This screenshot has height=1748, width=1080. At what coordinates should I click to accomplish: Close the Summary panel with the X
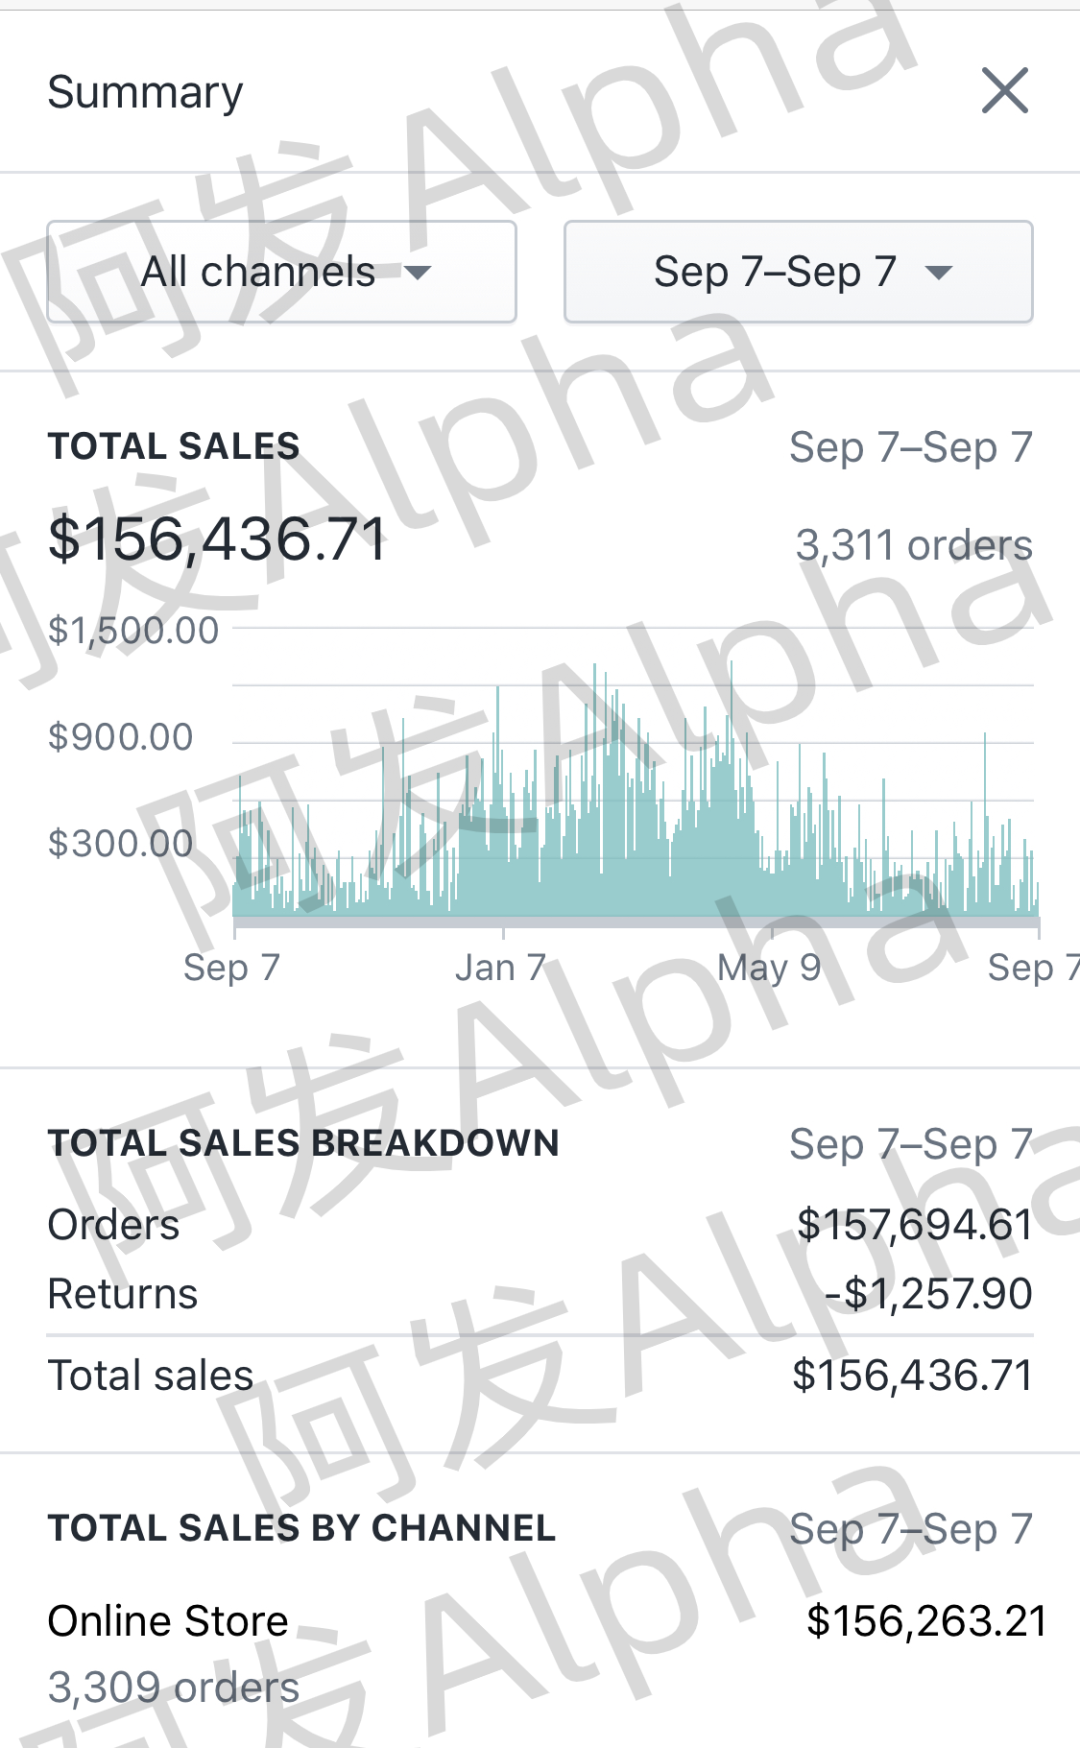pyautogui.click(x=1005, y=91)
